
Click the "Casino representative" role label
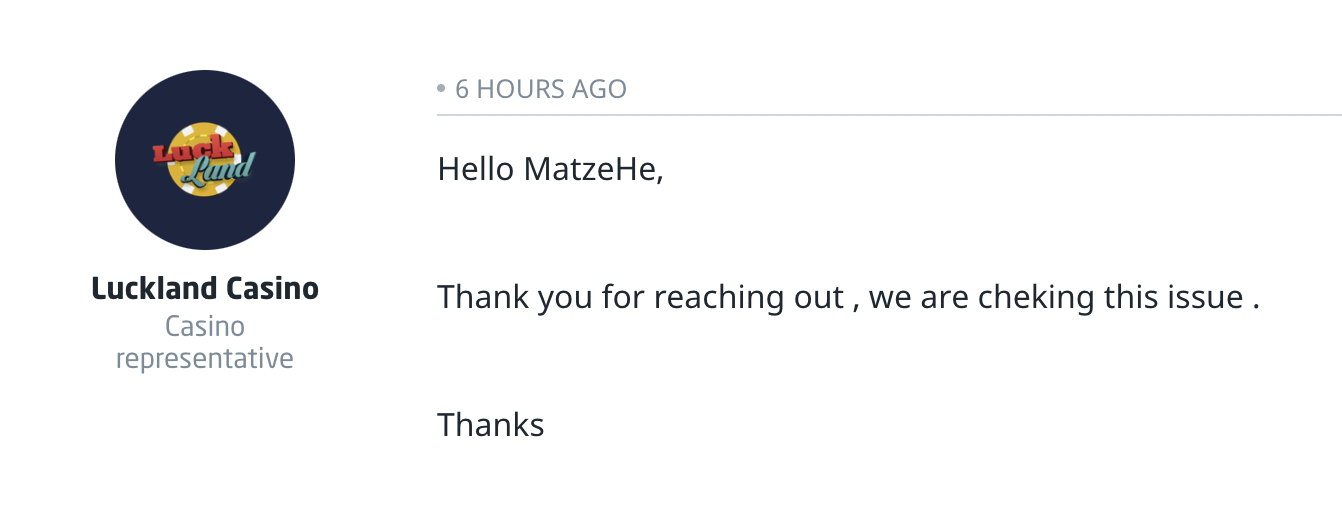click(205, 342)
